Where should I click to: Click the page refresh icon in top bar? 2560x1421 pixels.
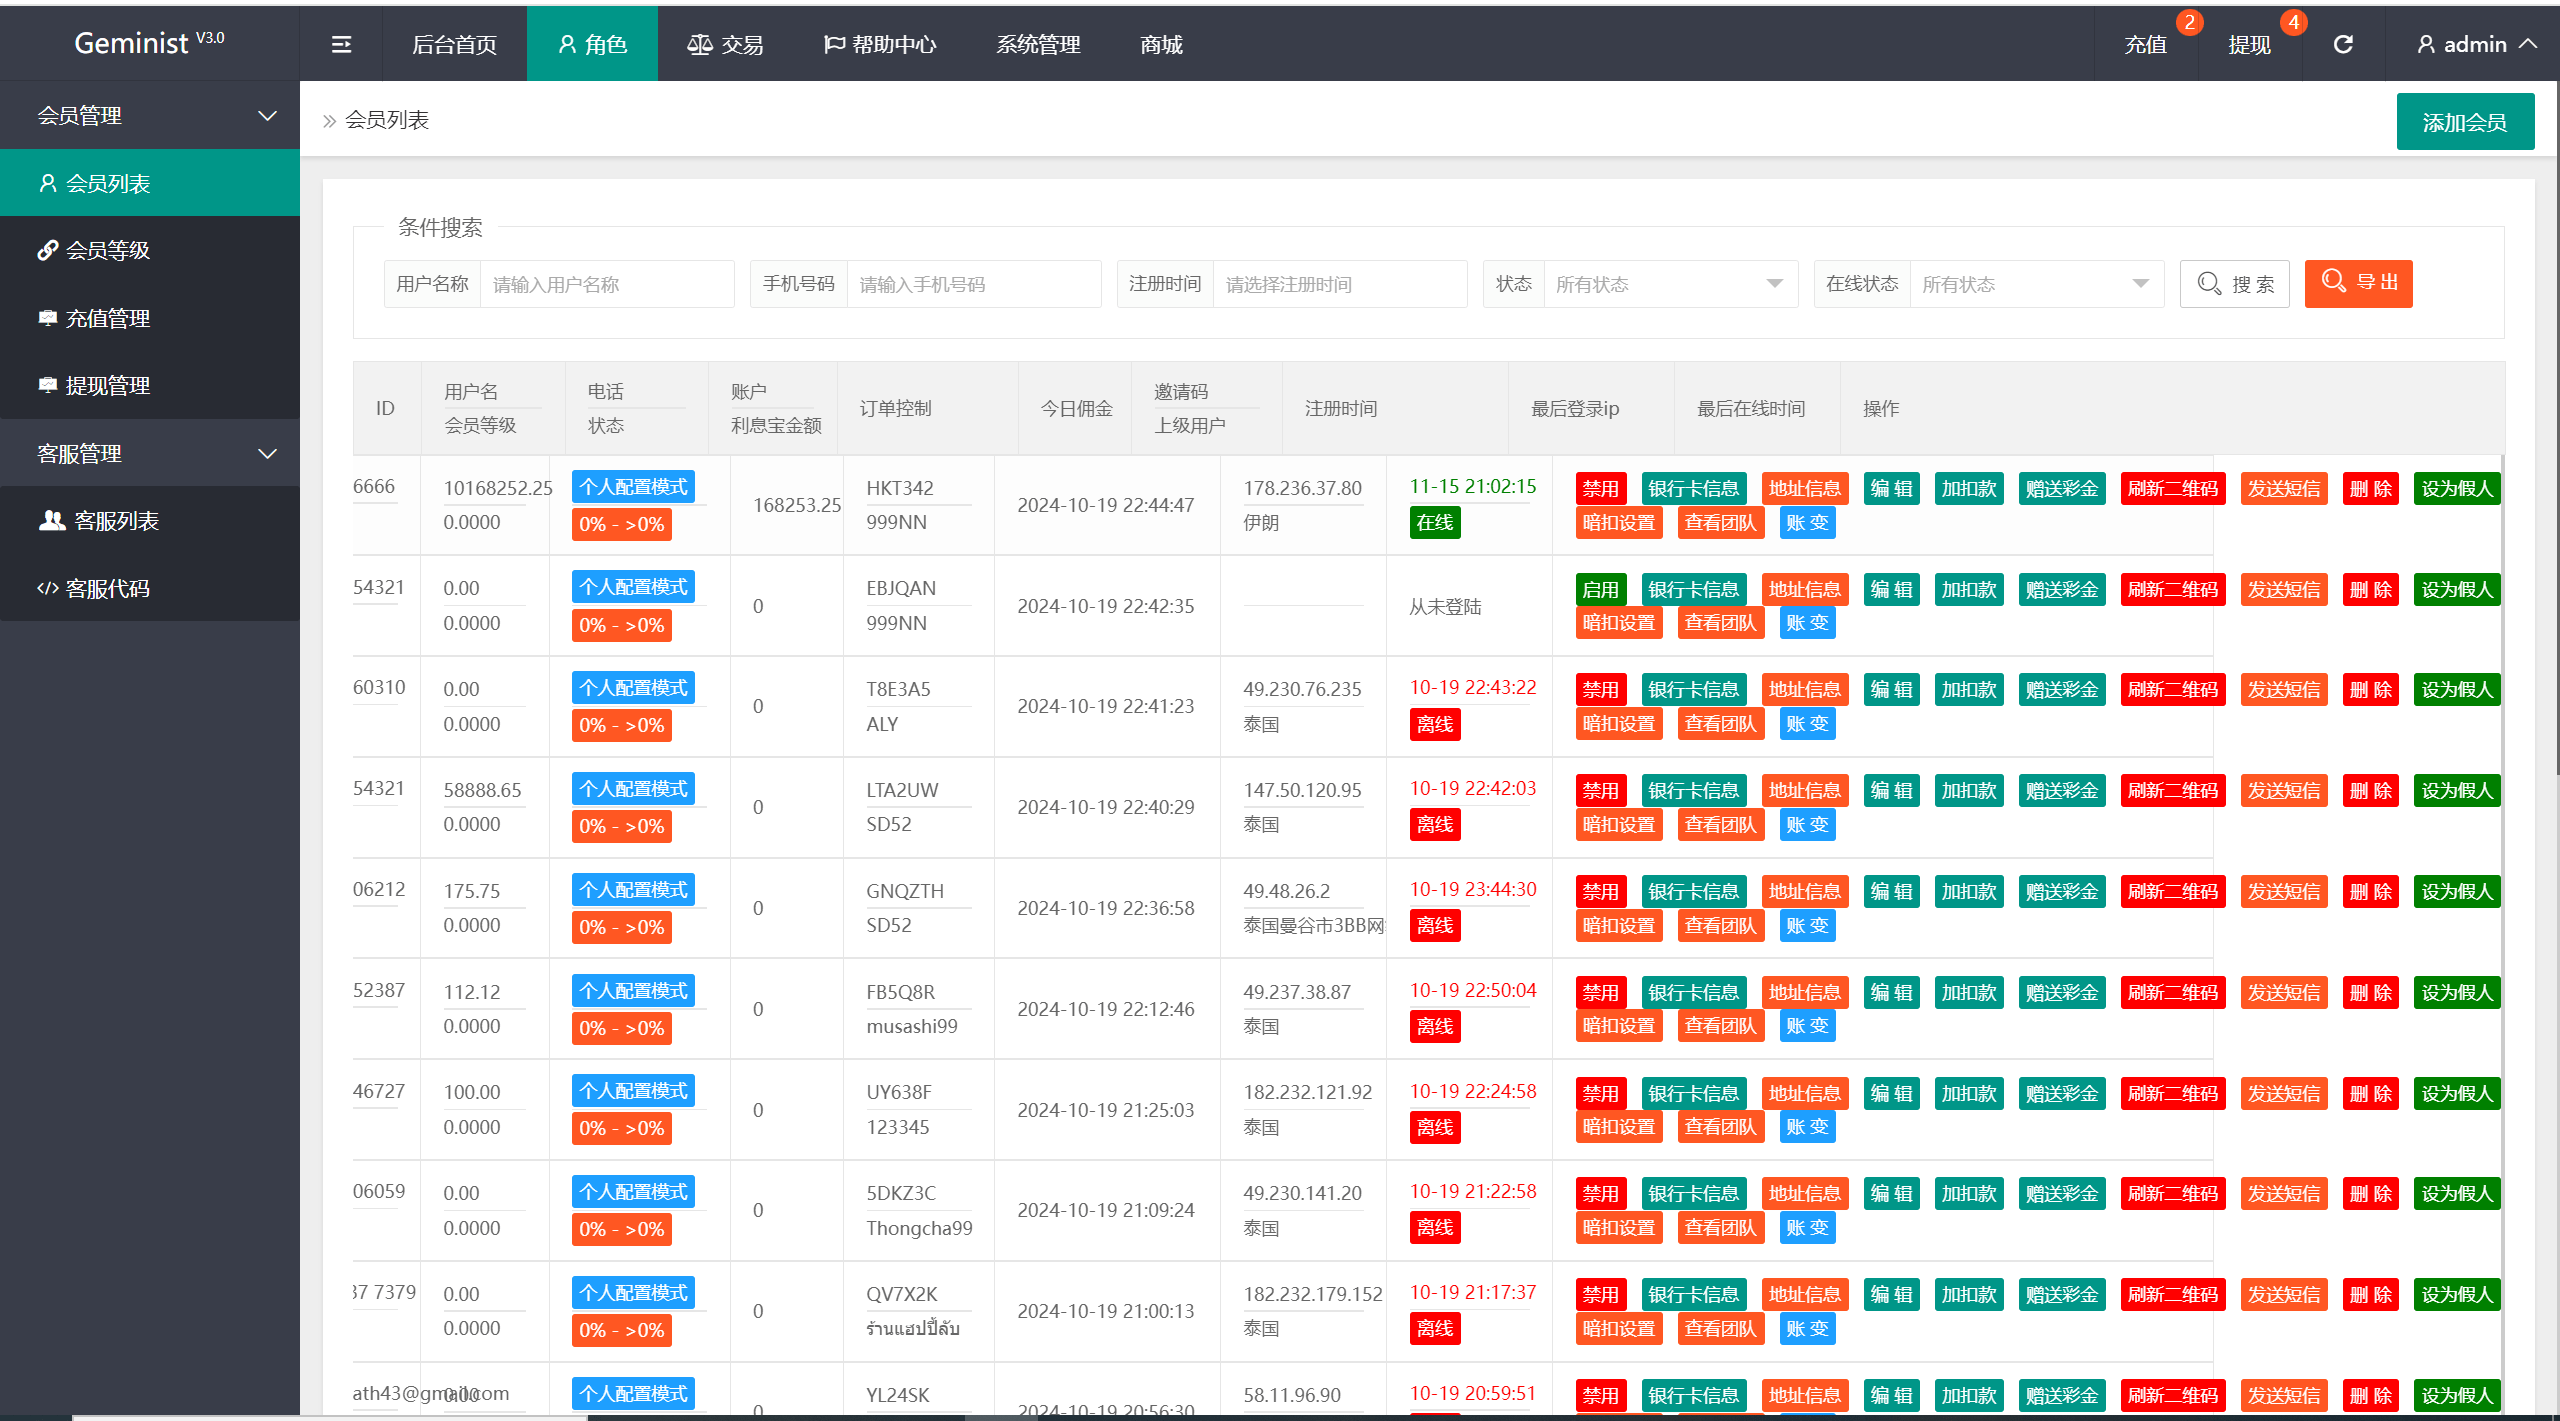(x=2343, y=44)
